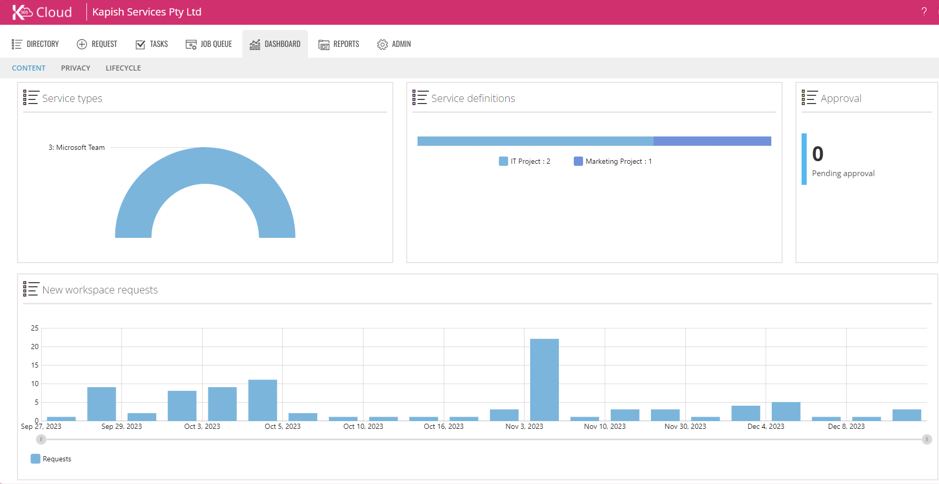939x484 pixels.
Task: Click the Service definitions panel list icon
Action: (420, 98)
